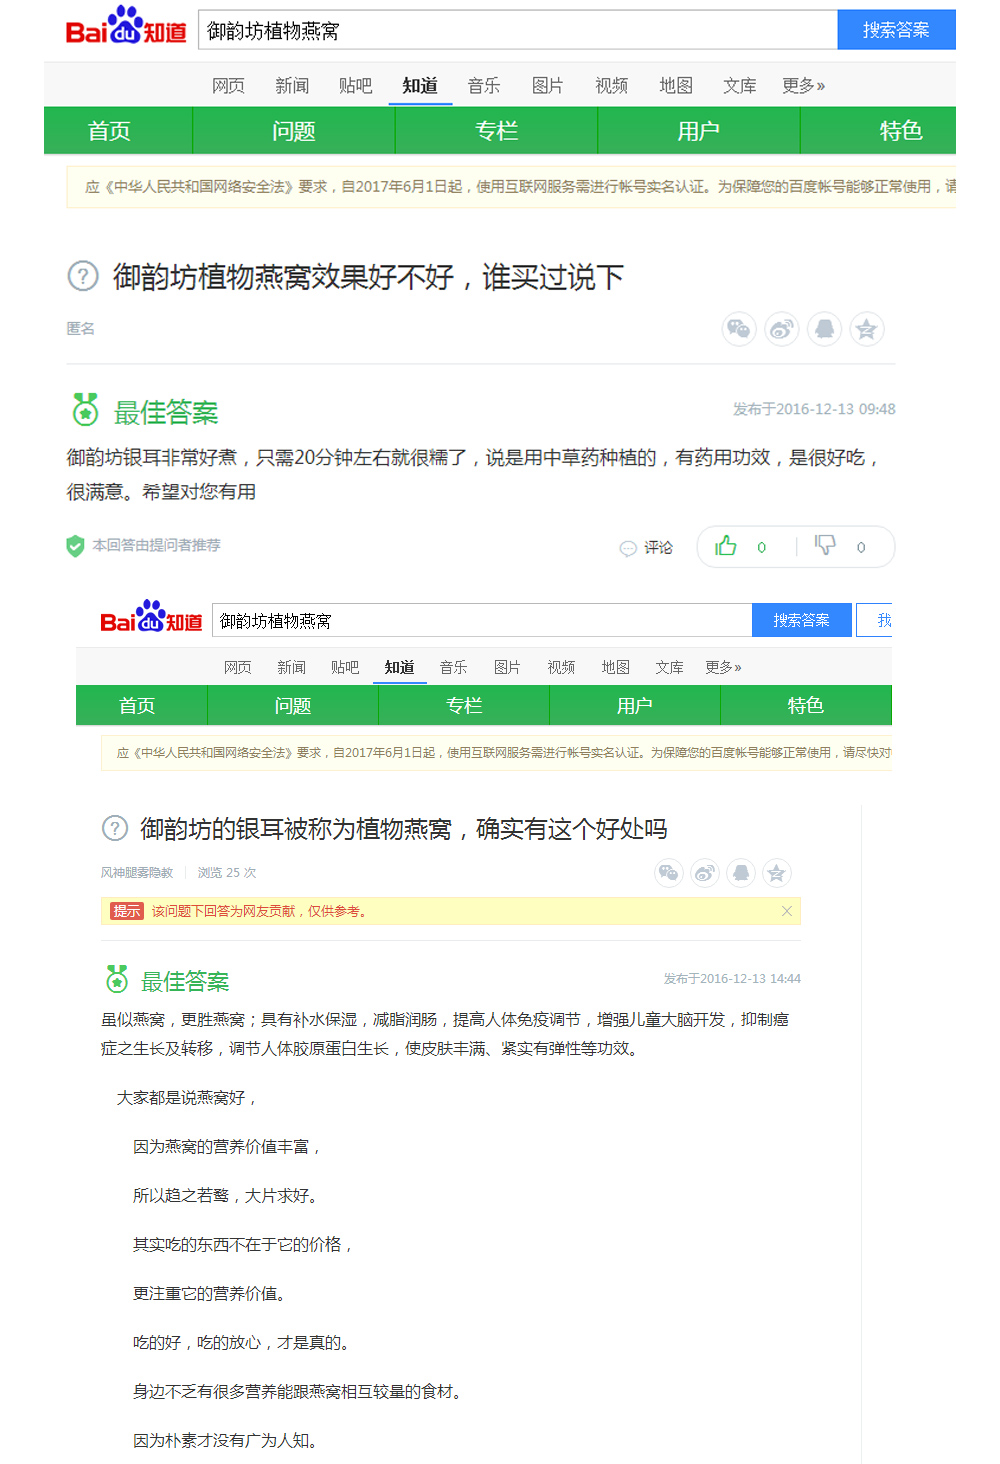Click 浏览 25 次 view count
This screenshot has width=1000, height=1464.
227,873
